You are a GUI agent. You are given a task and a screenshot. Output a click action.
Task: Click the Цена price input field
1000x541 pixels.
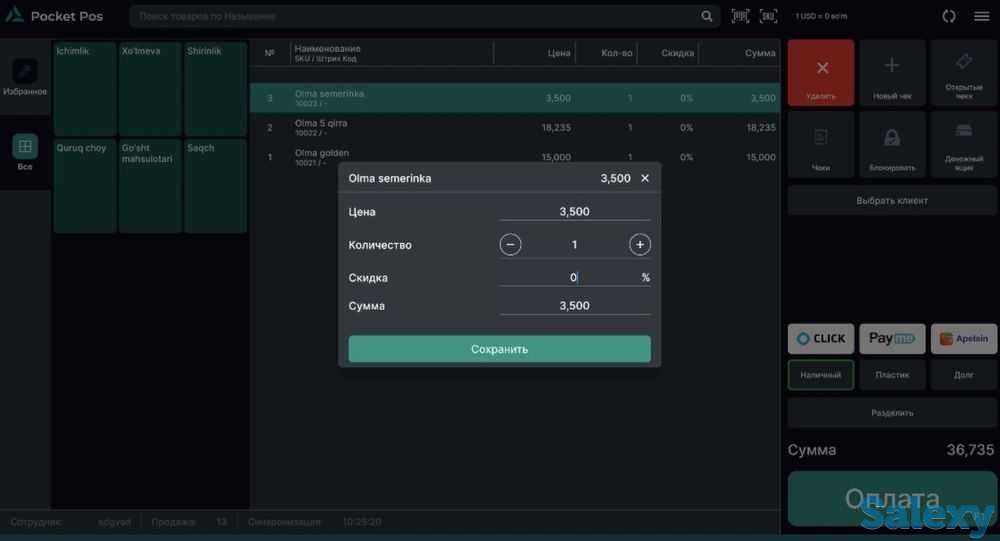point(575,212)
